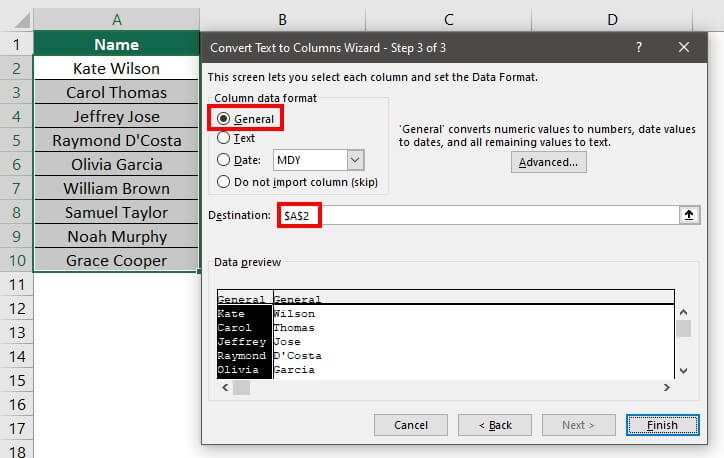724x458 pixels.
Task: Select row 2 header
Action: point(17,68)
